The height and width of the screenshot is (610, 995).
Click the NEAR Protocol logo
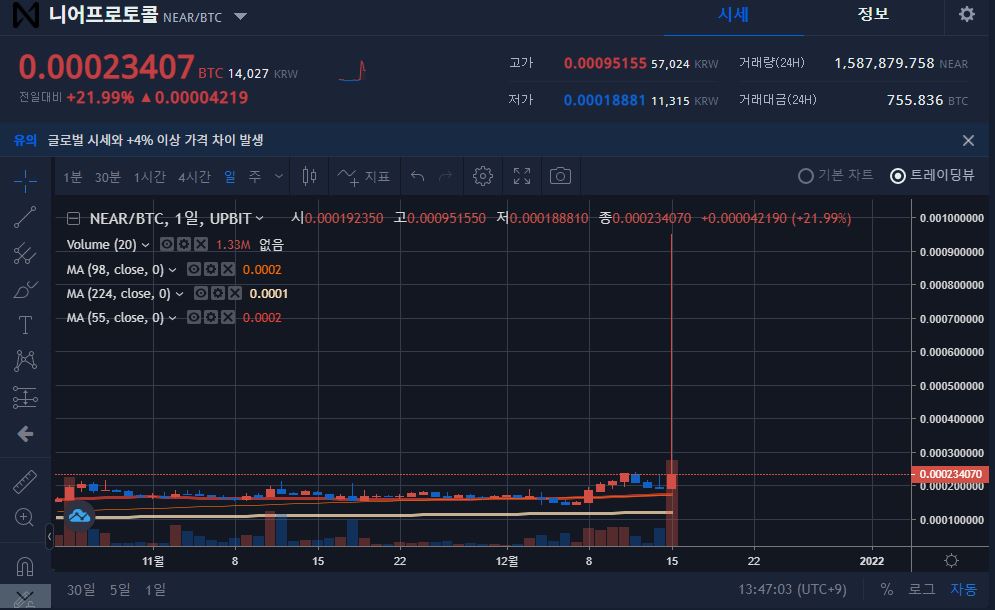[x=25, y=14]
